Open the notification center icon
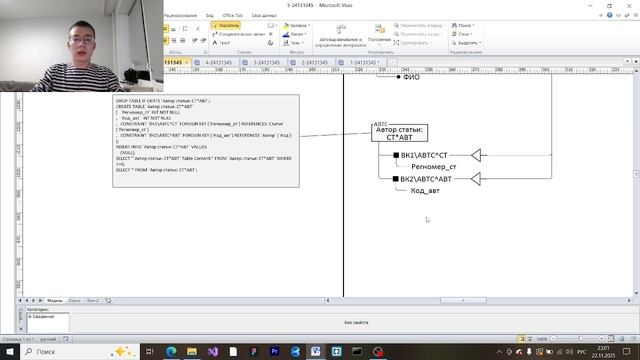Image resolution: width=640 pixels, height=360 pixels. 627,351
